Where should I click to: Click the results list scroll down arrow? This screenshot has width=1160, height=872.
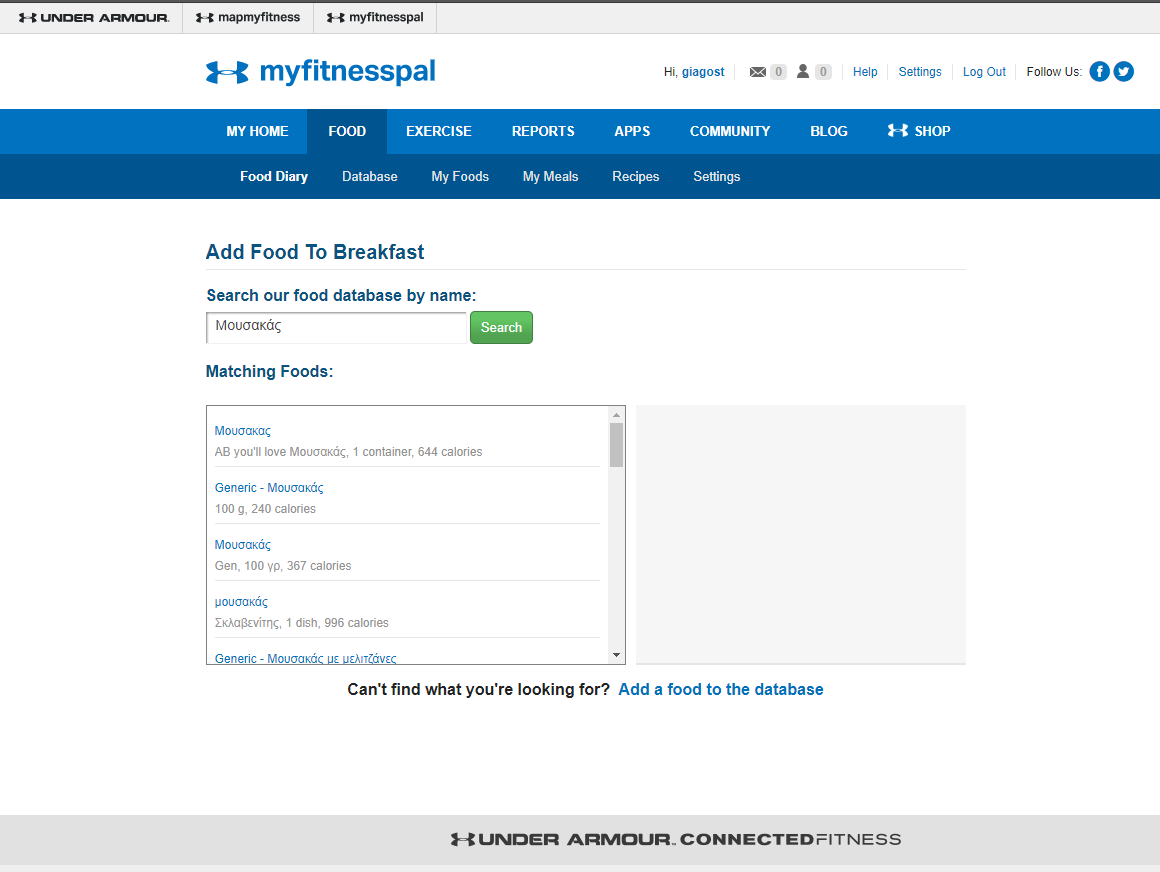616,655
